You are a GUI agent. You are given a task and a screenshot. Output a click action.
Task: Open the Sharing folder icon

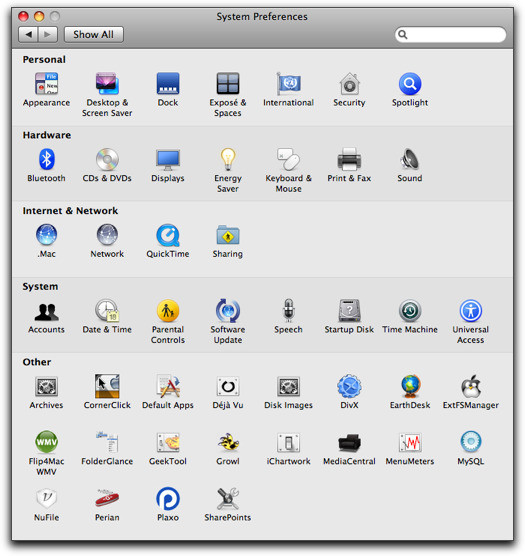coord(228,235)
